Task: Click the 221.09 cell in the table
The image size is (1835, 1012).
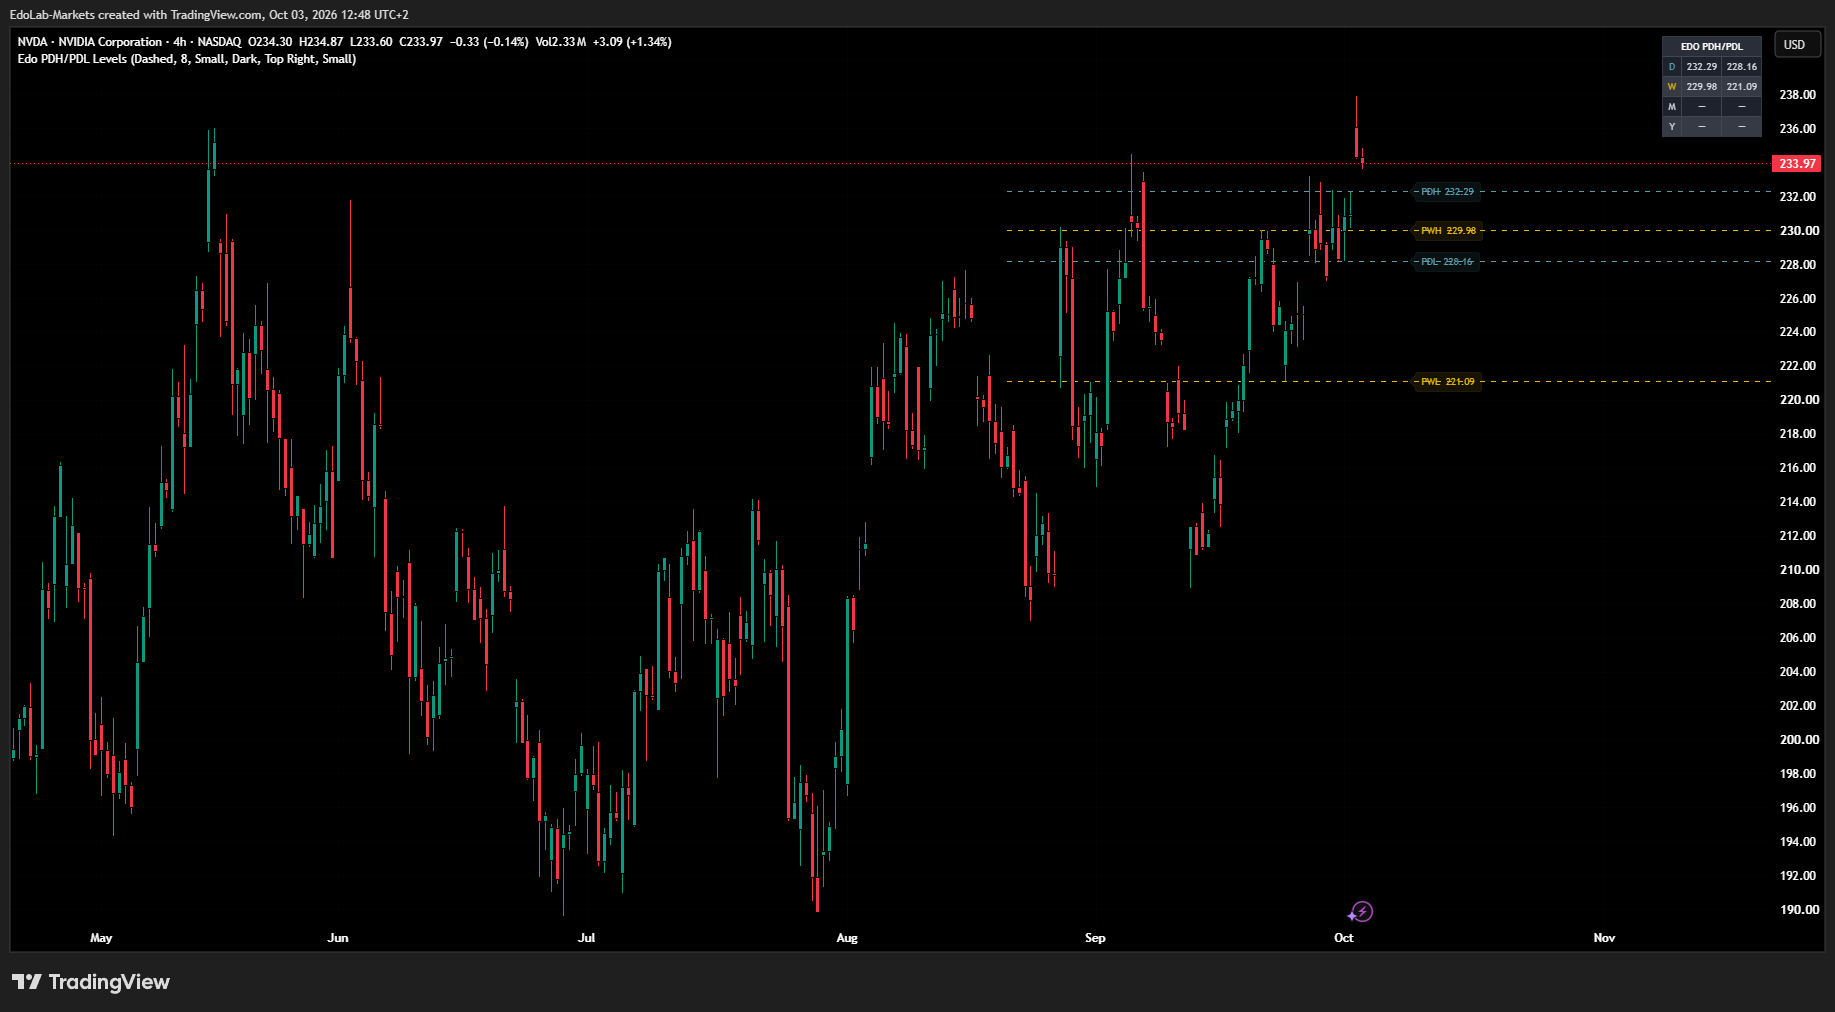Action: (x=1742, y=87)
